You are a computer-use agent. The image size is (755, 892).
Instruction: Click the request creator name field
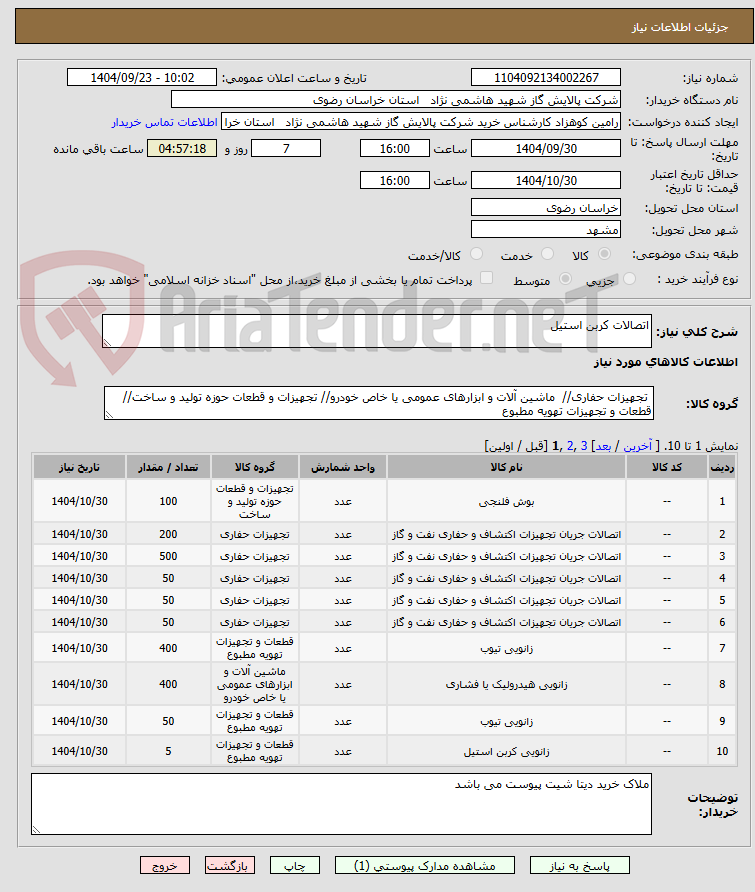[x=420, y=122]
